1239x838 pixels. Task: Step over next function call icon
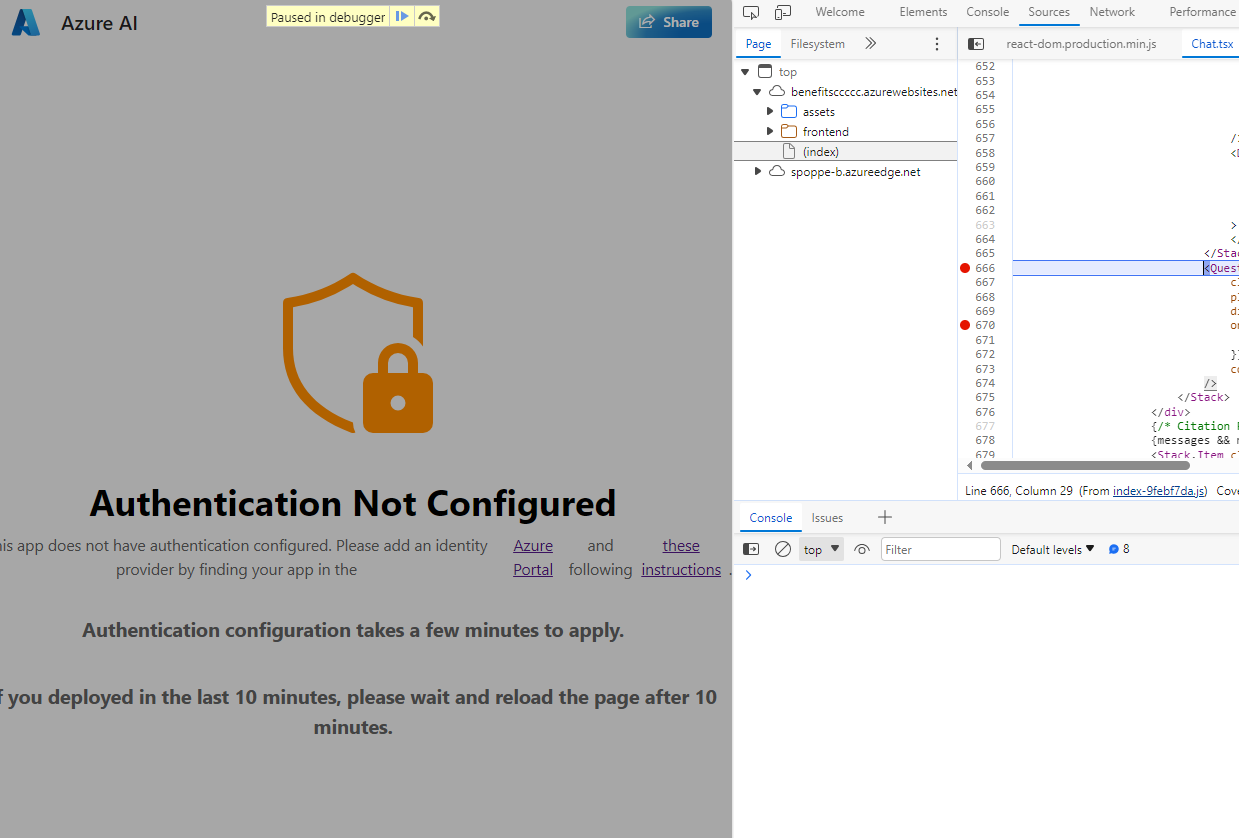click(x=427, y=16)
